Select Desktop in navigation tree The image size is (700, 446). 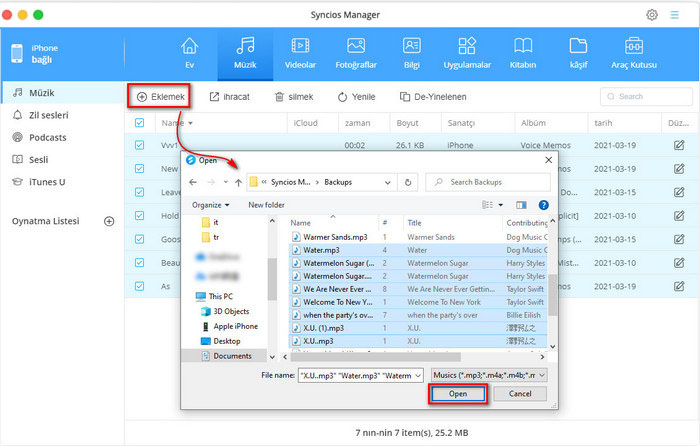221,341
